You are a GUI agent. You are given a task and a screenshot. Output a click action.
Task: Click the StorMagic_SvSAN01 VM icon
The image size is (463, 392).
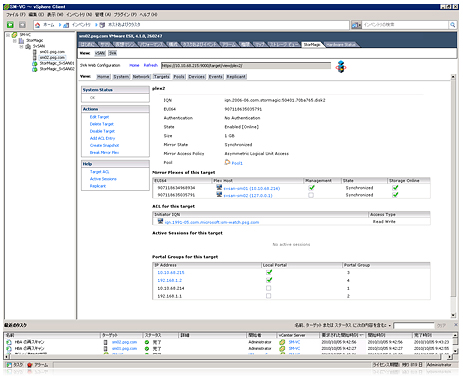coord(35,63)
